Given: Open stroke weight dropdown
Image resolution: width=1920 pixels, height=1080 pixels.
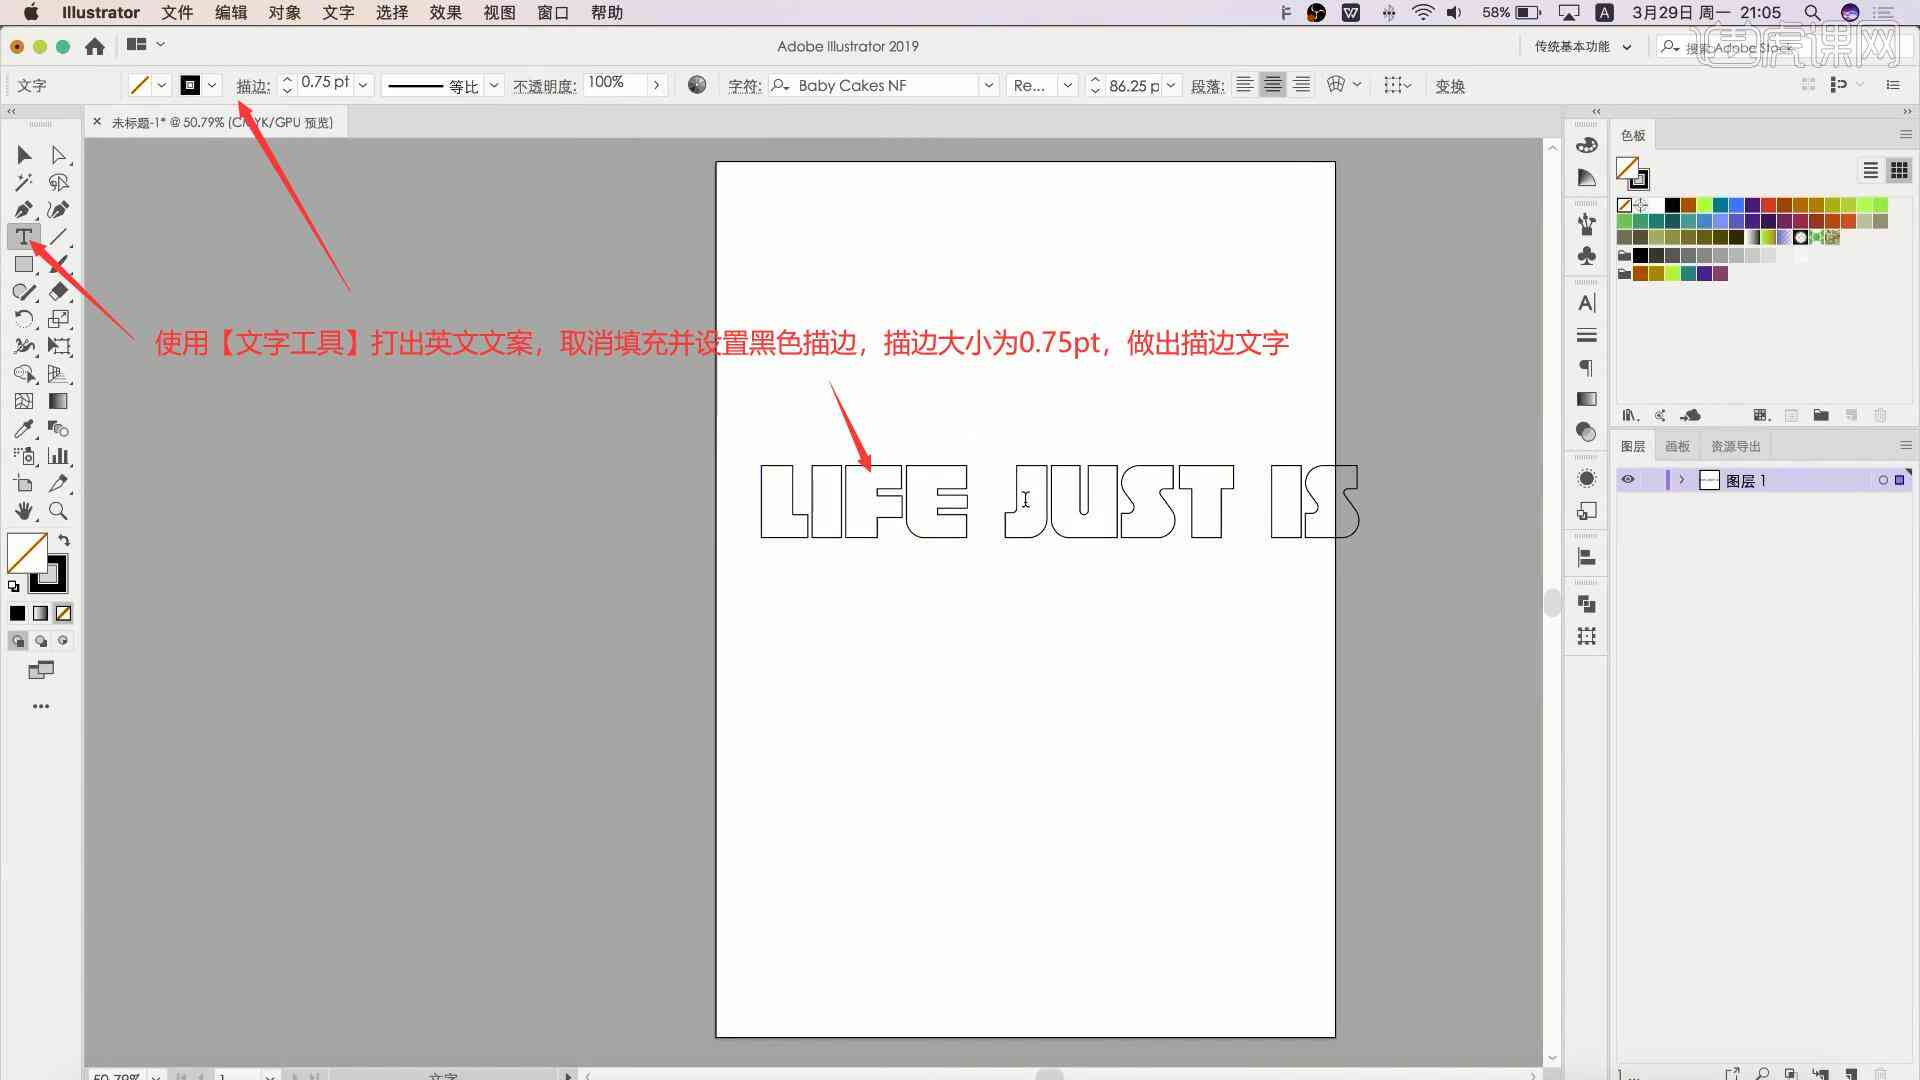Looking at the screenshot, I should 363,85.
